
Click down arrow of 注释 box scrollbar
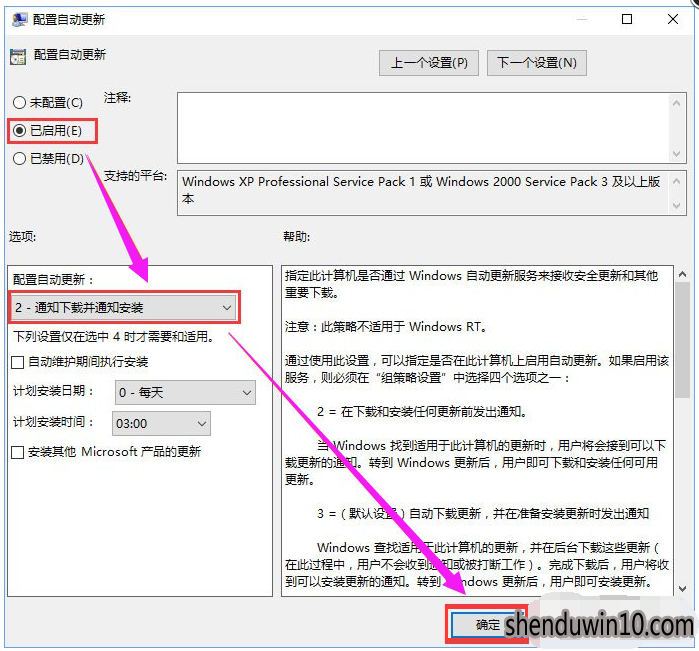(676, 154)
